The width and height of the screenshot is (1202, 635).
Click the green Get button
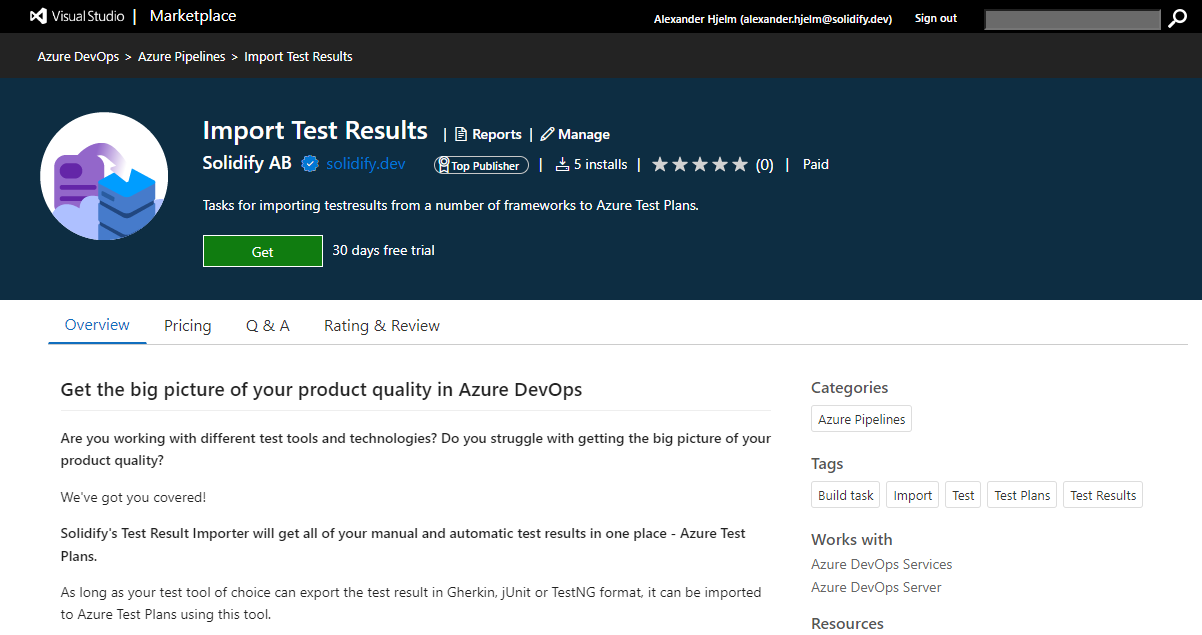[263, 251]
